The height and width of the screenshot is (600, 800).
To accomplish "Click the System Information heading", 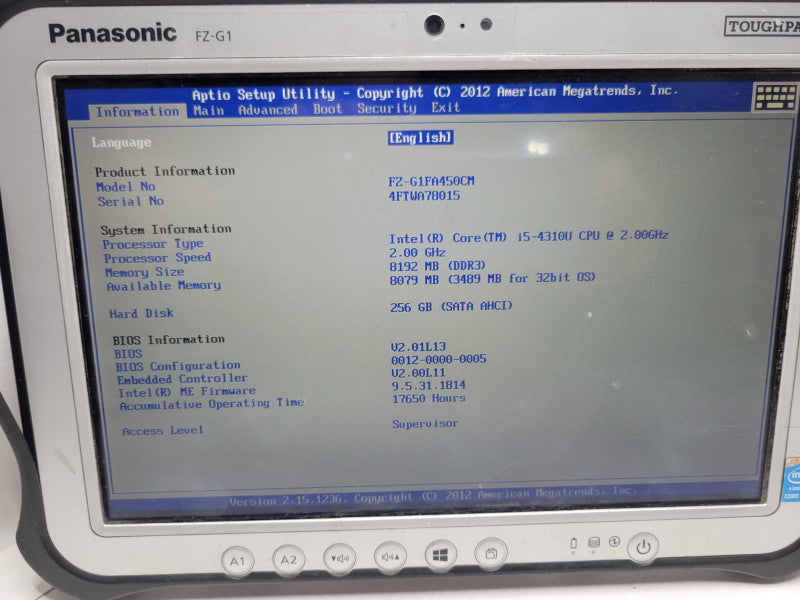I will pyautogui.click(x=166, y=230).
